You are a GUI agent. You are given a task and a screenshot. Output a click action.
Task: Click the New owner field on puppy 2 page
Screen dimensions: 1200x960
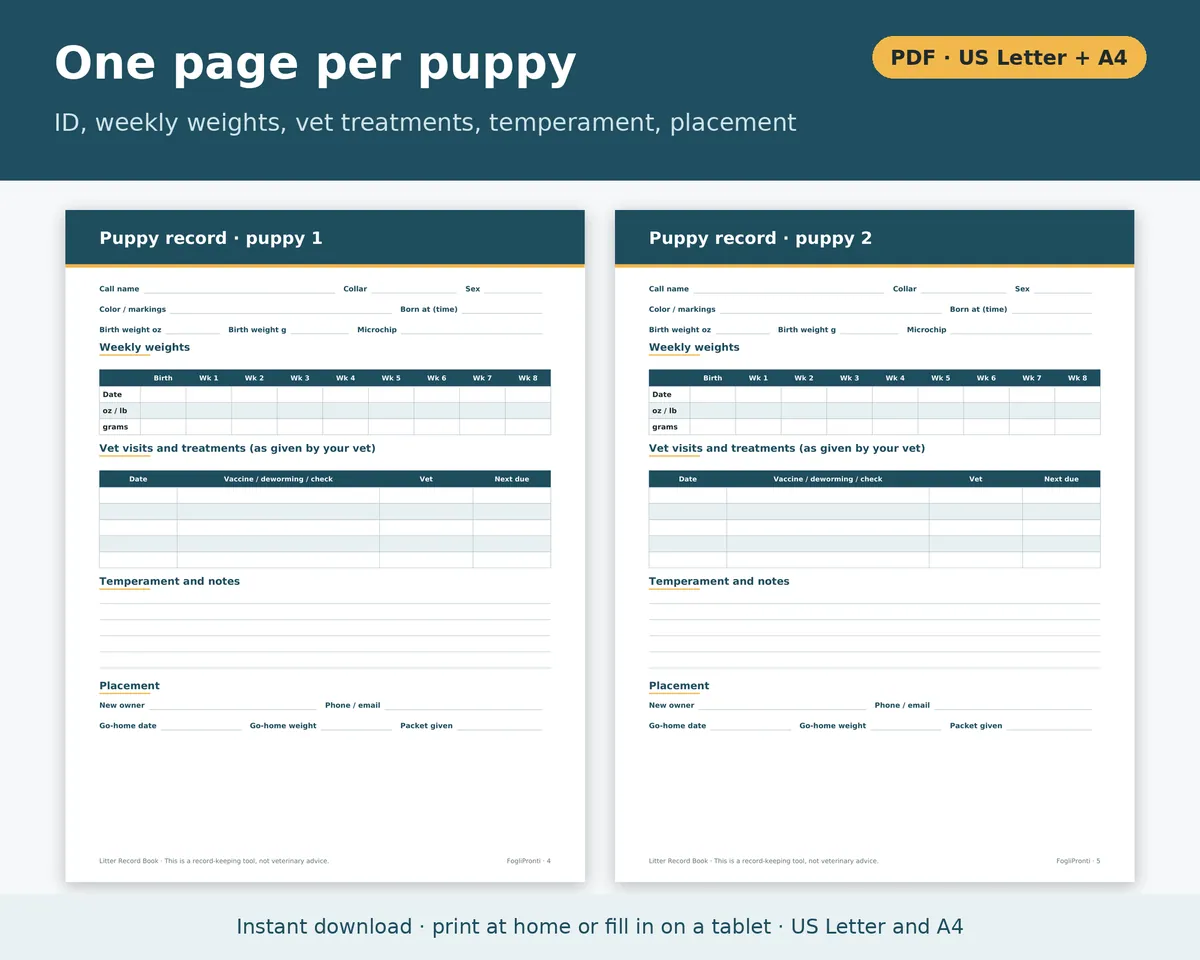pyautogui.click(x=783, y=705)
